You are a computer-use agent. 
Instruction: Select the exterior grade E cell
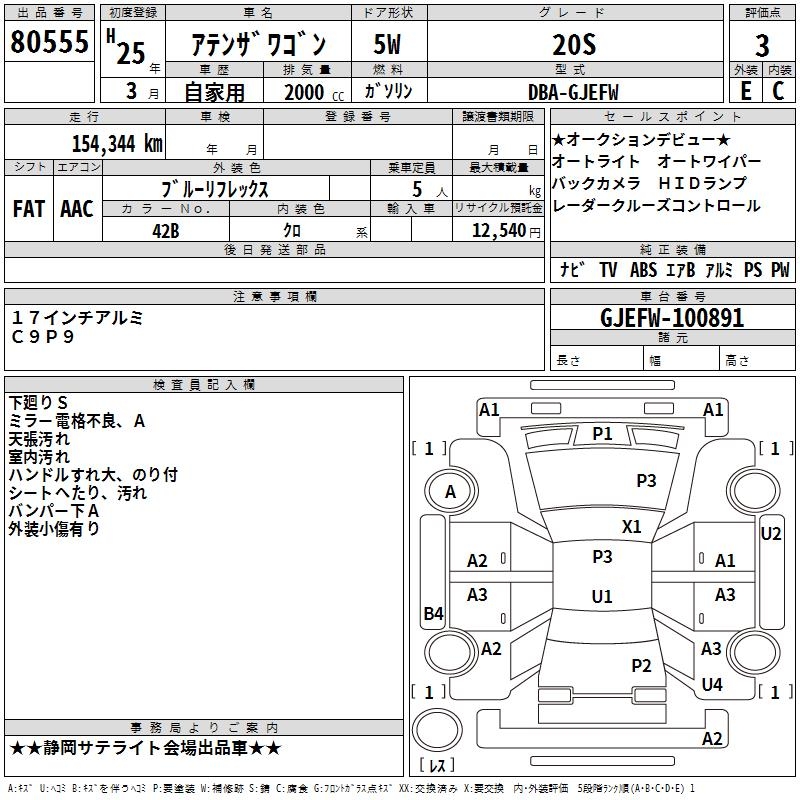[745, 91]
